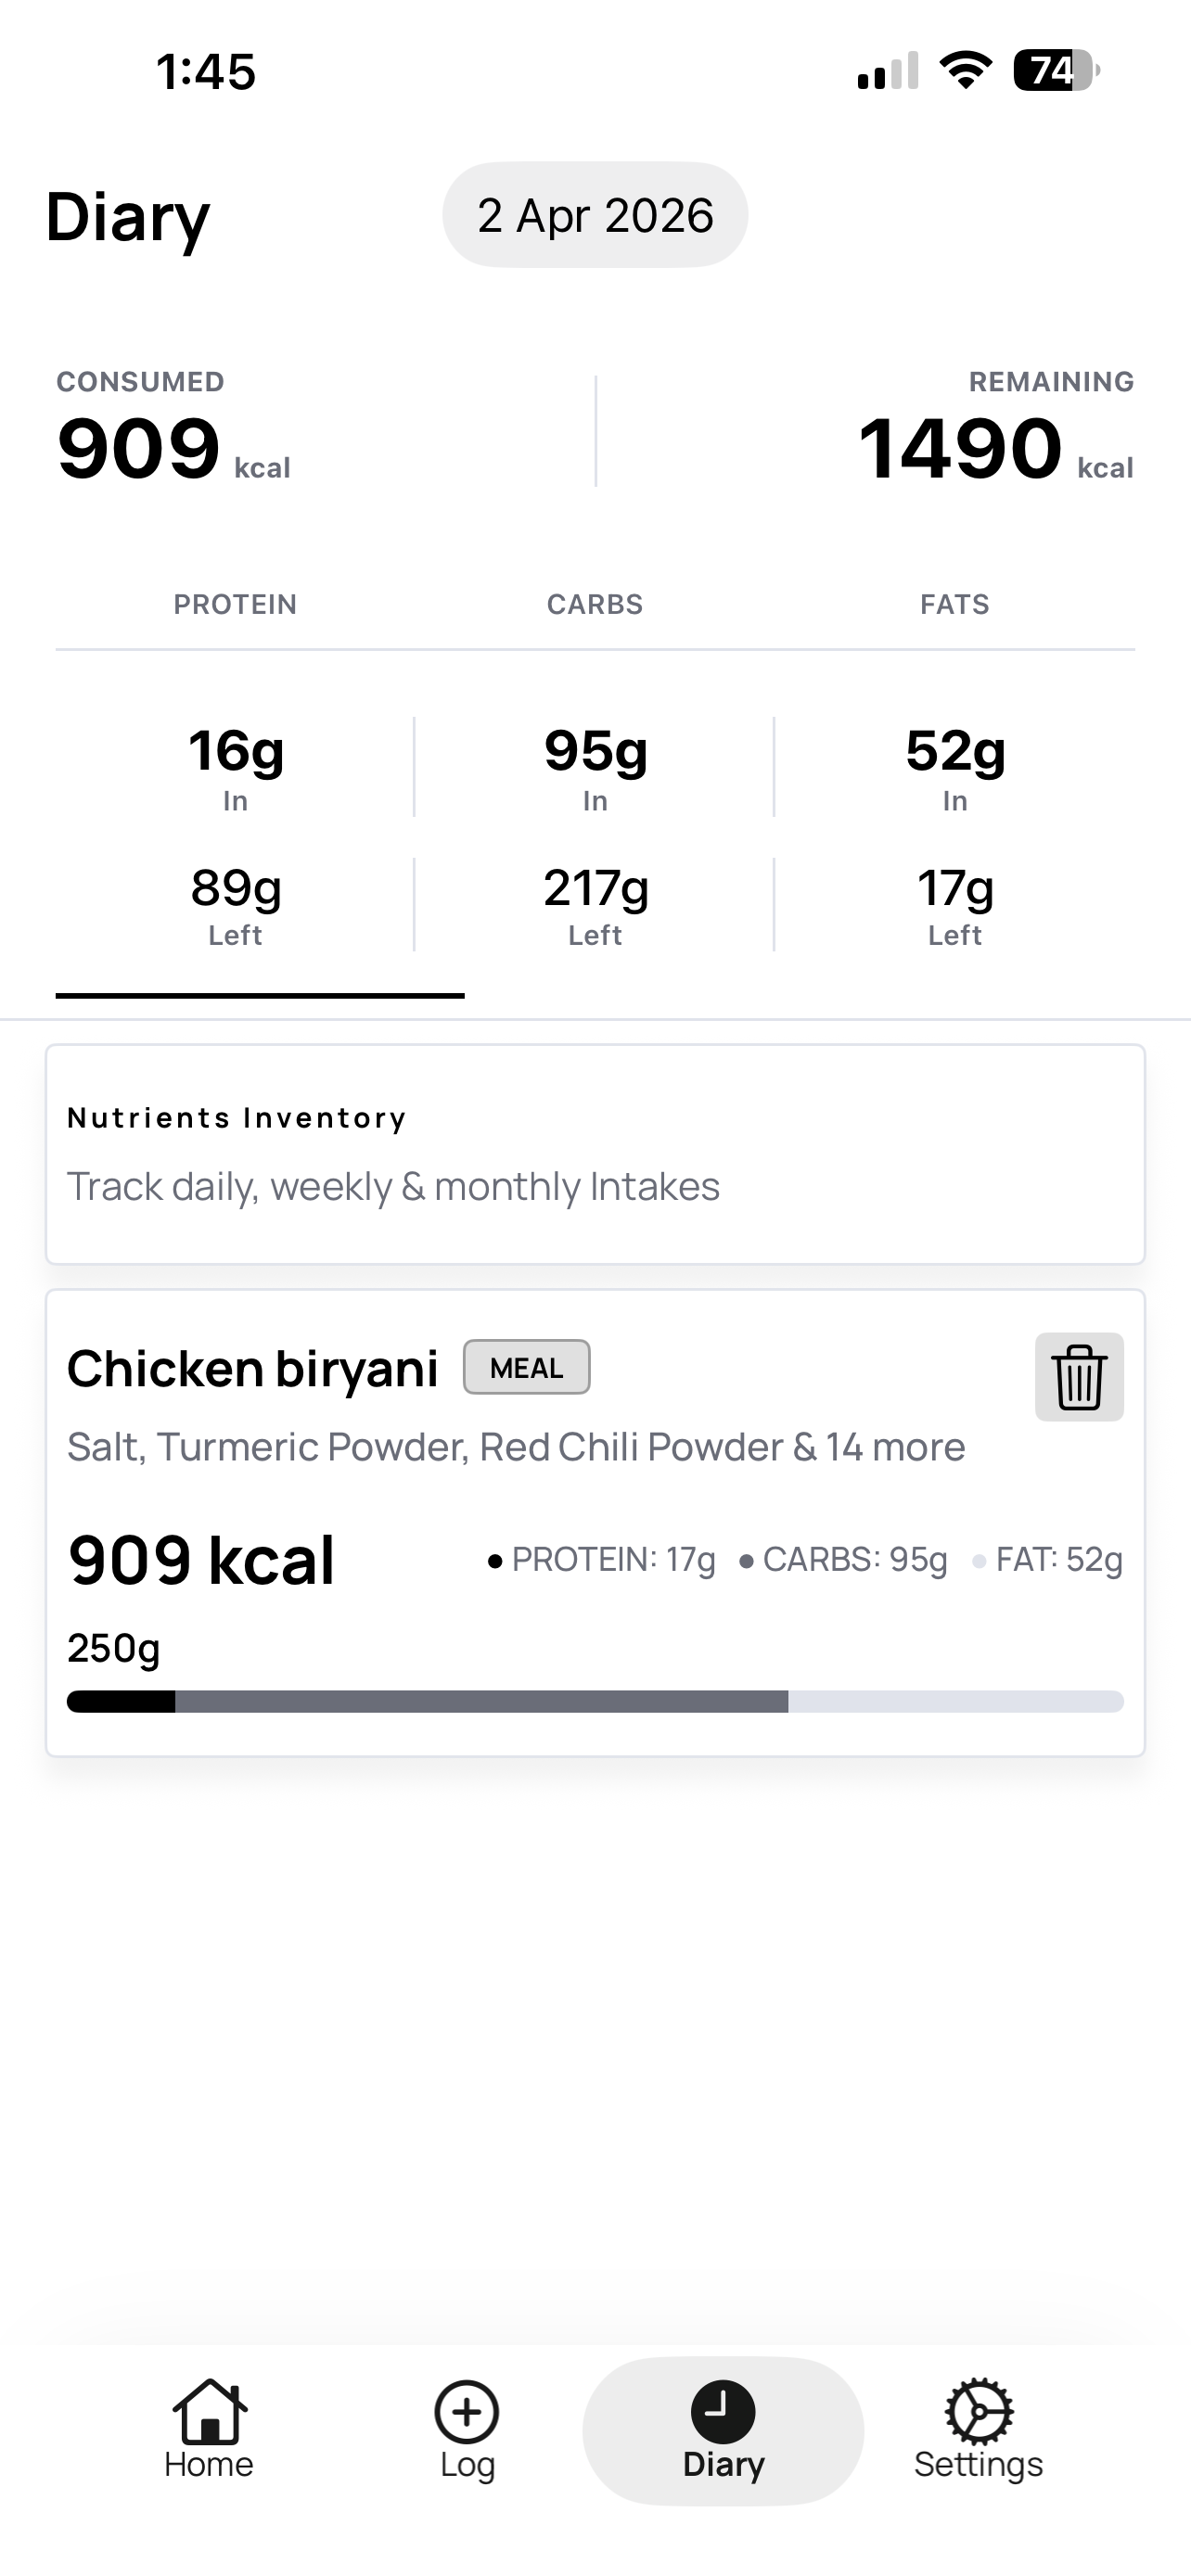
Task: Switch to the PROTEIN tab
Action: (235, 604)
